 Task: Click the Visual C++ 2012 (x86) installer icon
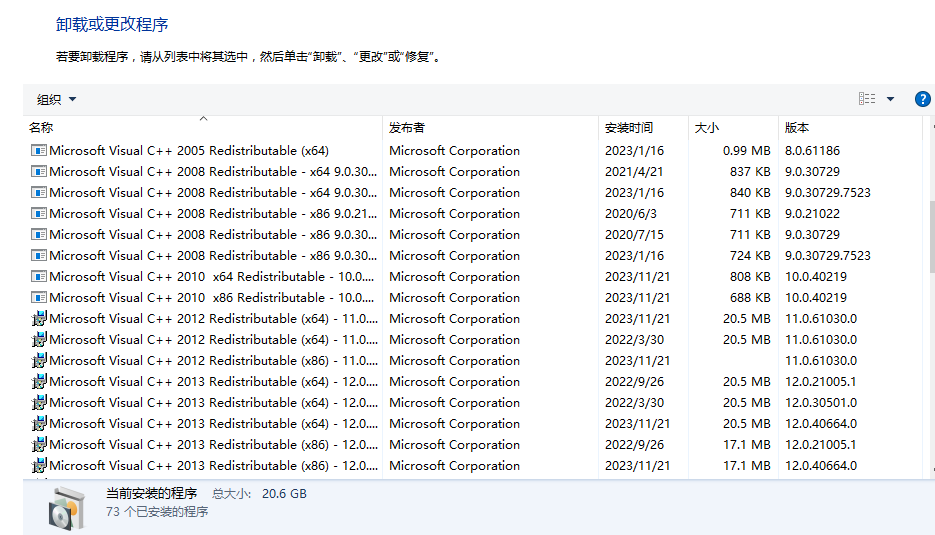point(39,361)
